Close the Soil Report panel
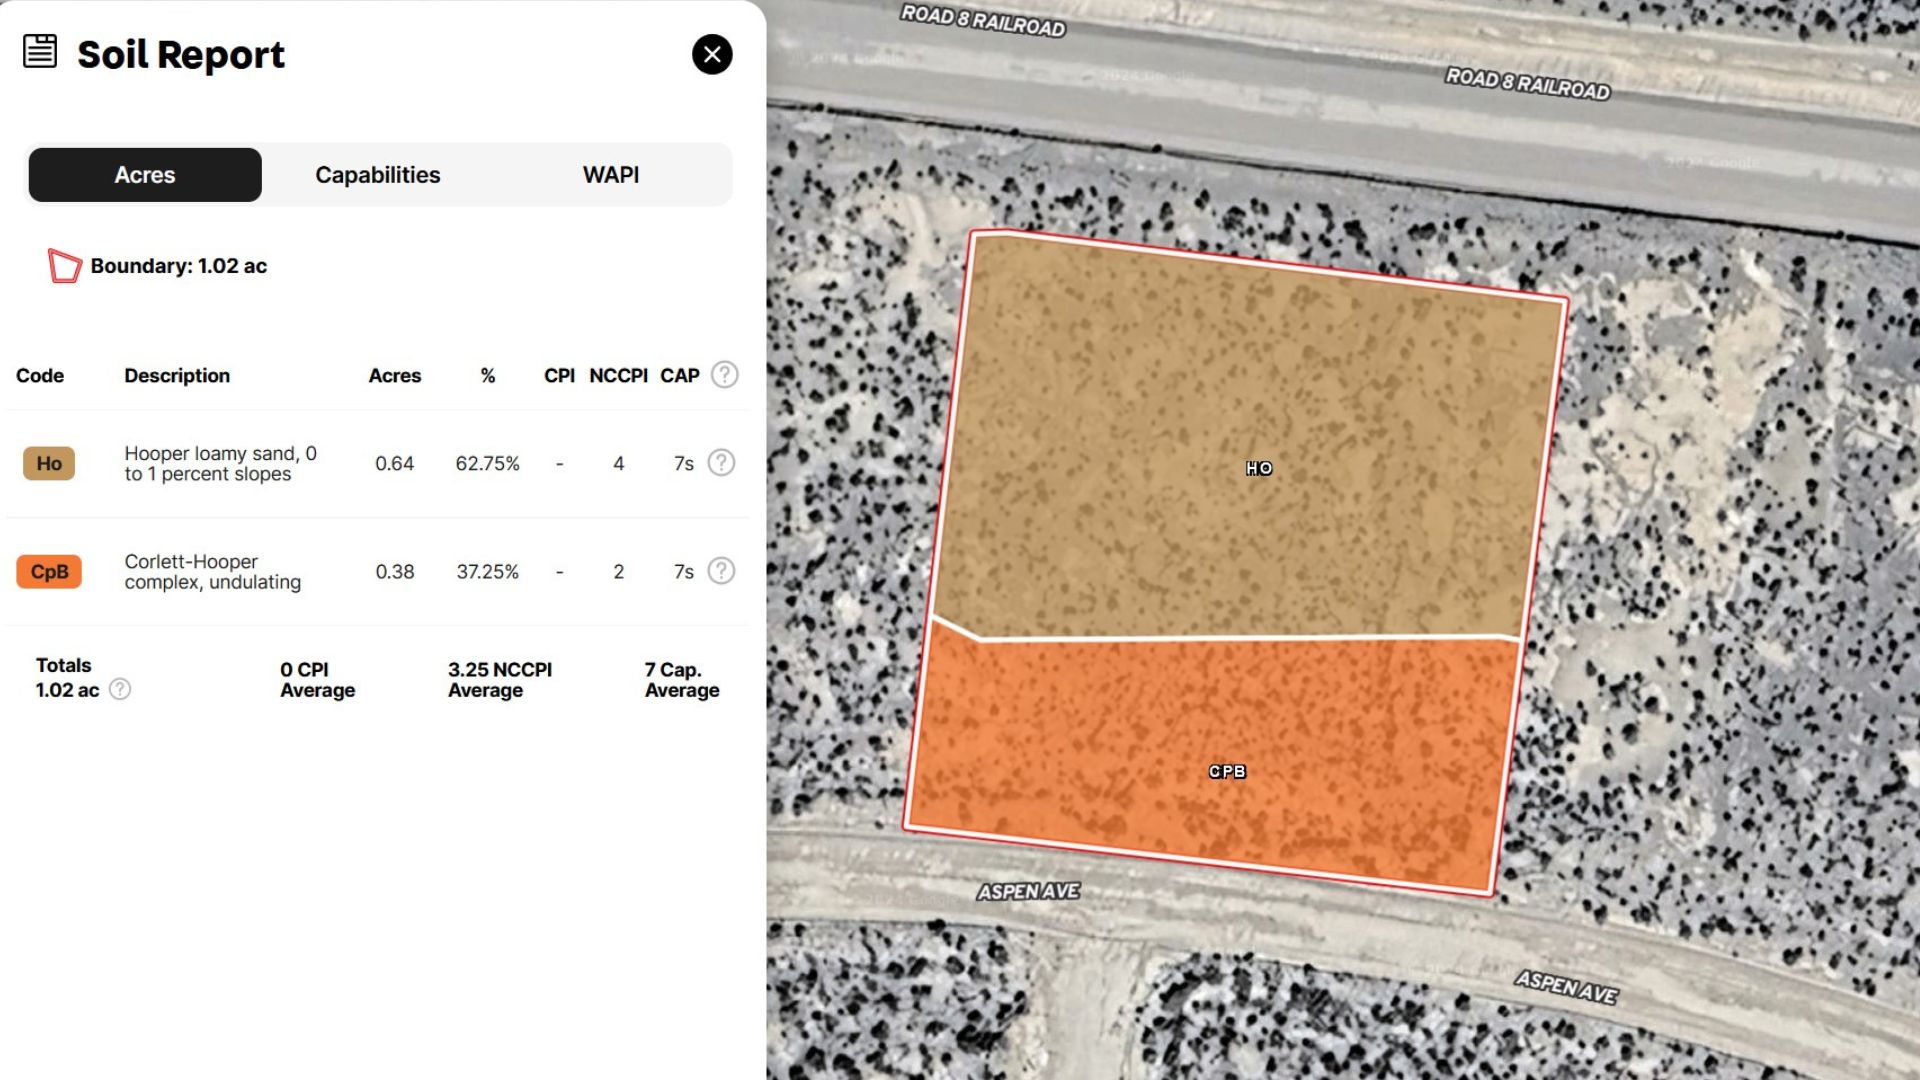 [x=712, y=54]
